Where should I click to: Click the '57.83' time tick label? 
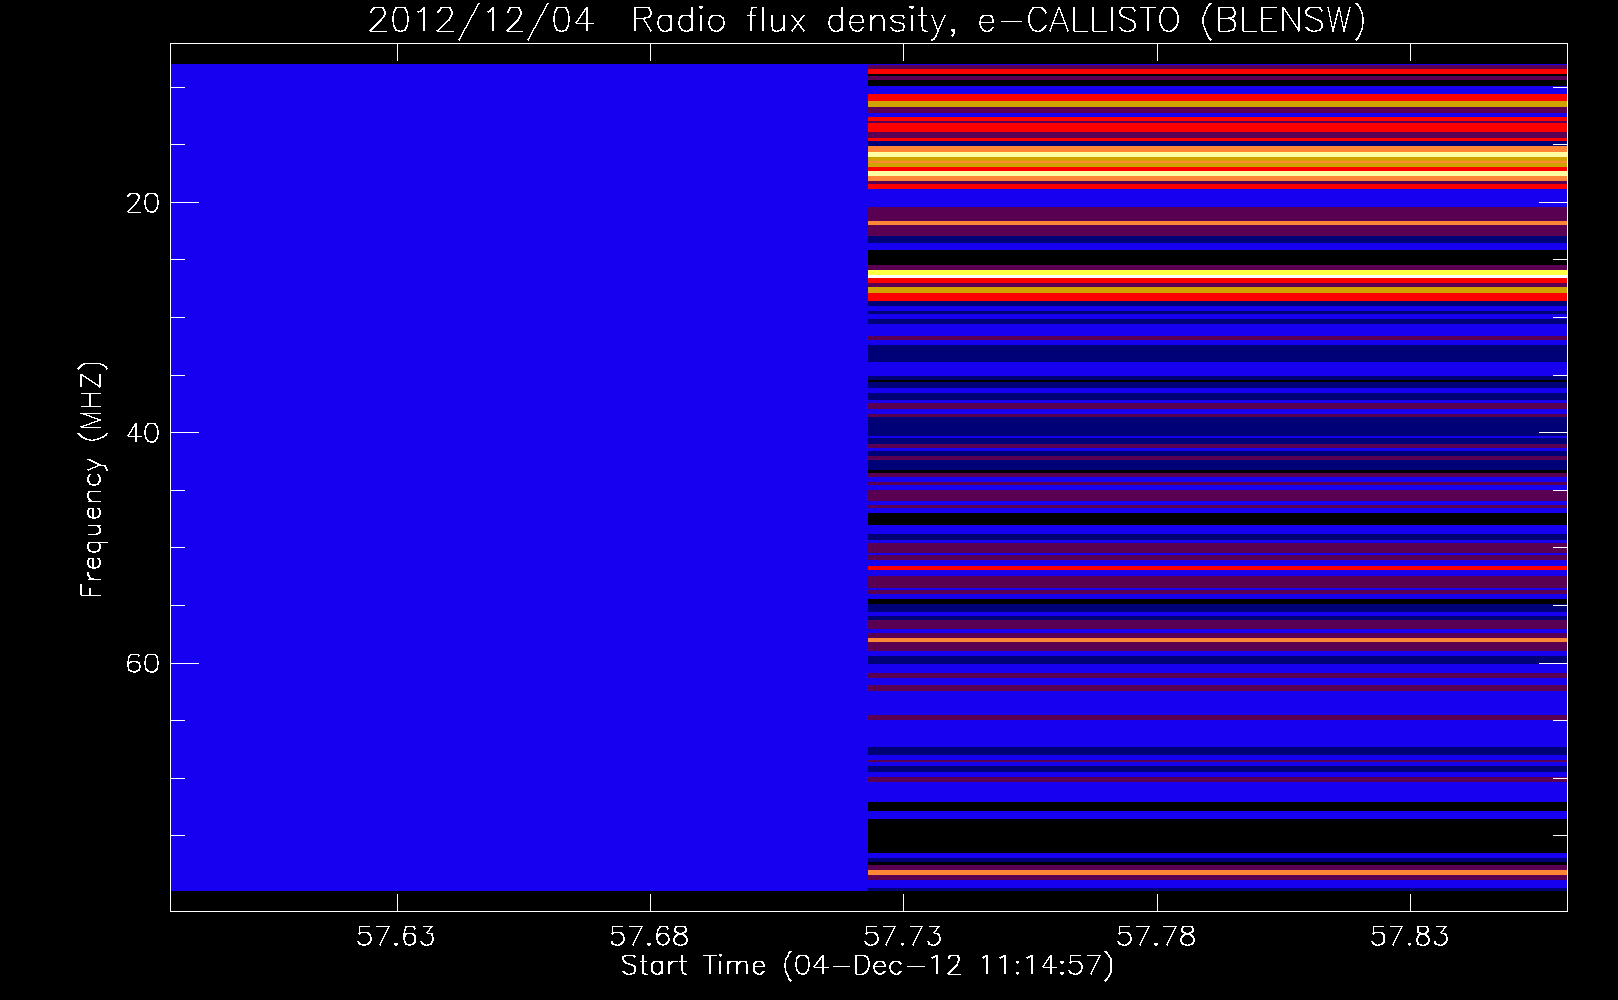(1410, 937)
